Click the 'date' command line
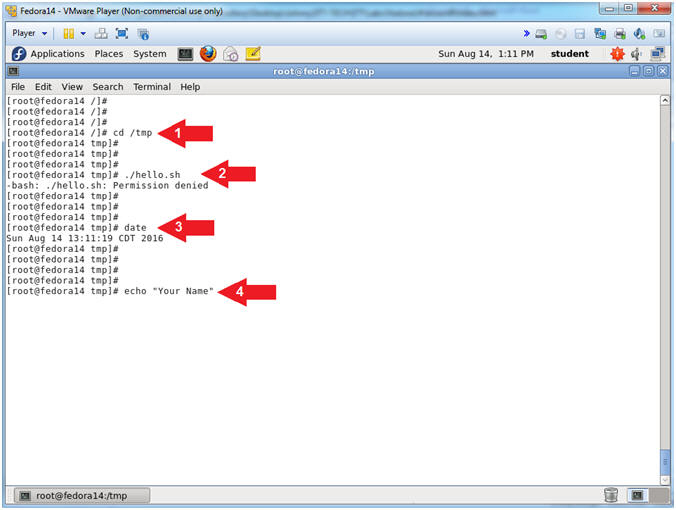The image size is (676, 510). 77,228
